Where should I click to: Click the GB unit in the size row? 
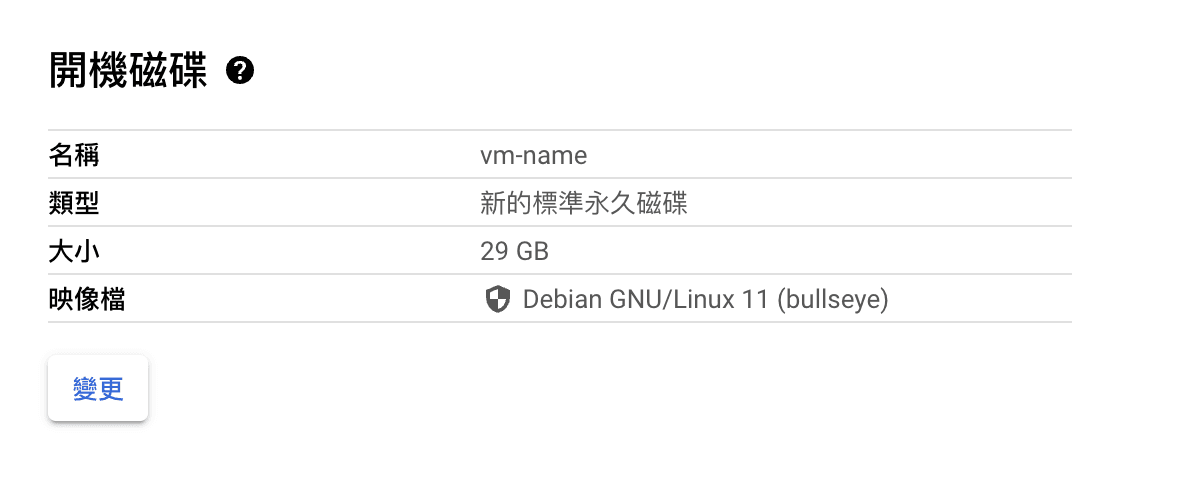(x=532, y=251)
